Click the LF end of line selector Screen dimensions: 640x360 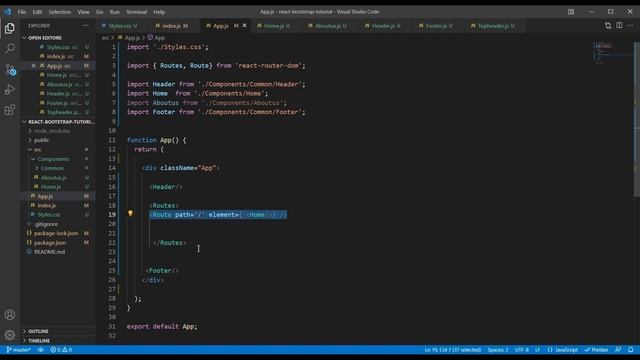coord(537,350)
